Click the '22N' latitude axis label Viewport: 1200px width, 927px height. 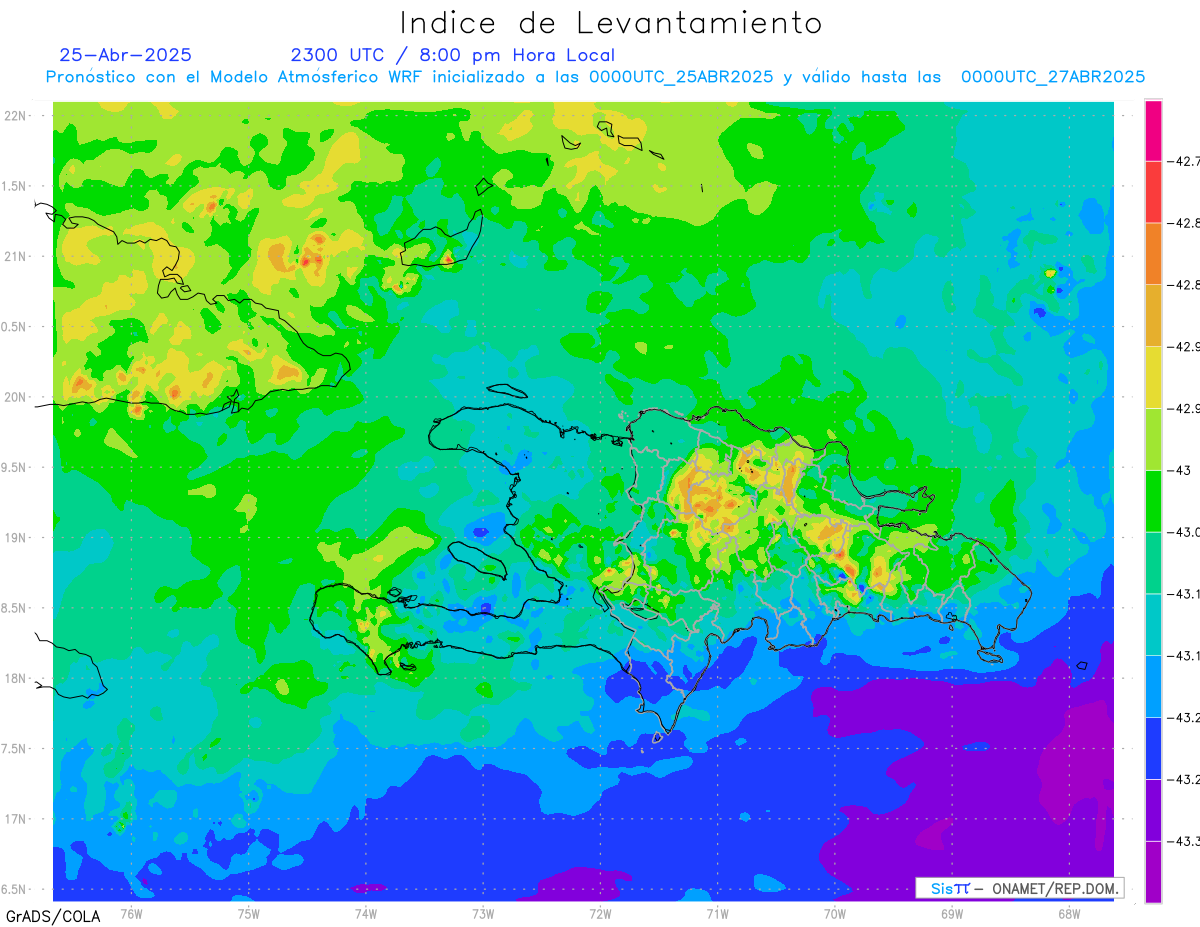point(15,115)
